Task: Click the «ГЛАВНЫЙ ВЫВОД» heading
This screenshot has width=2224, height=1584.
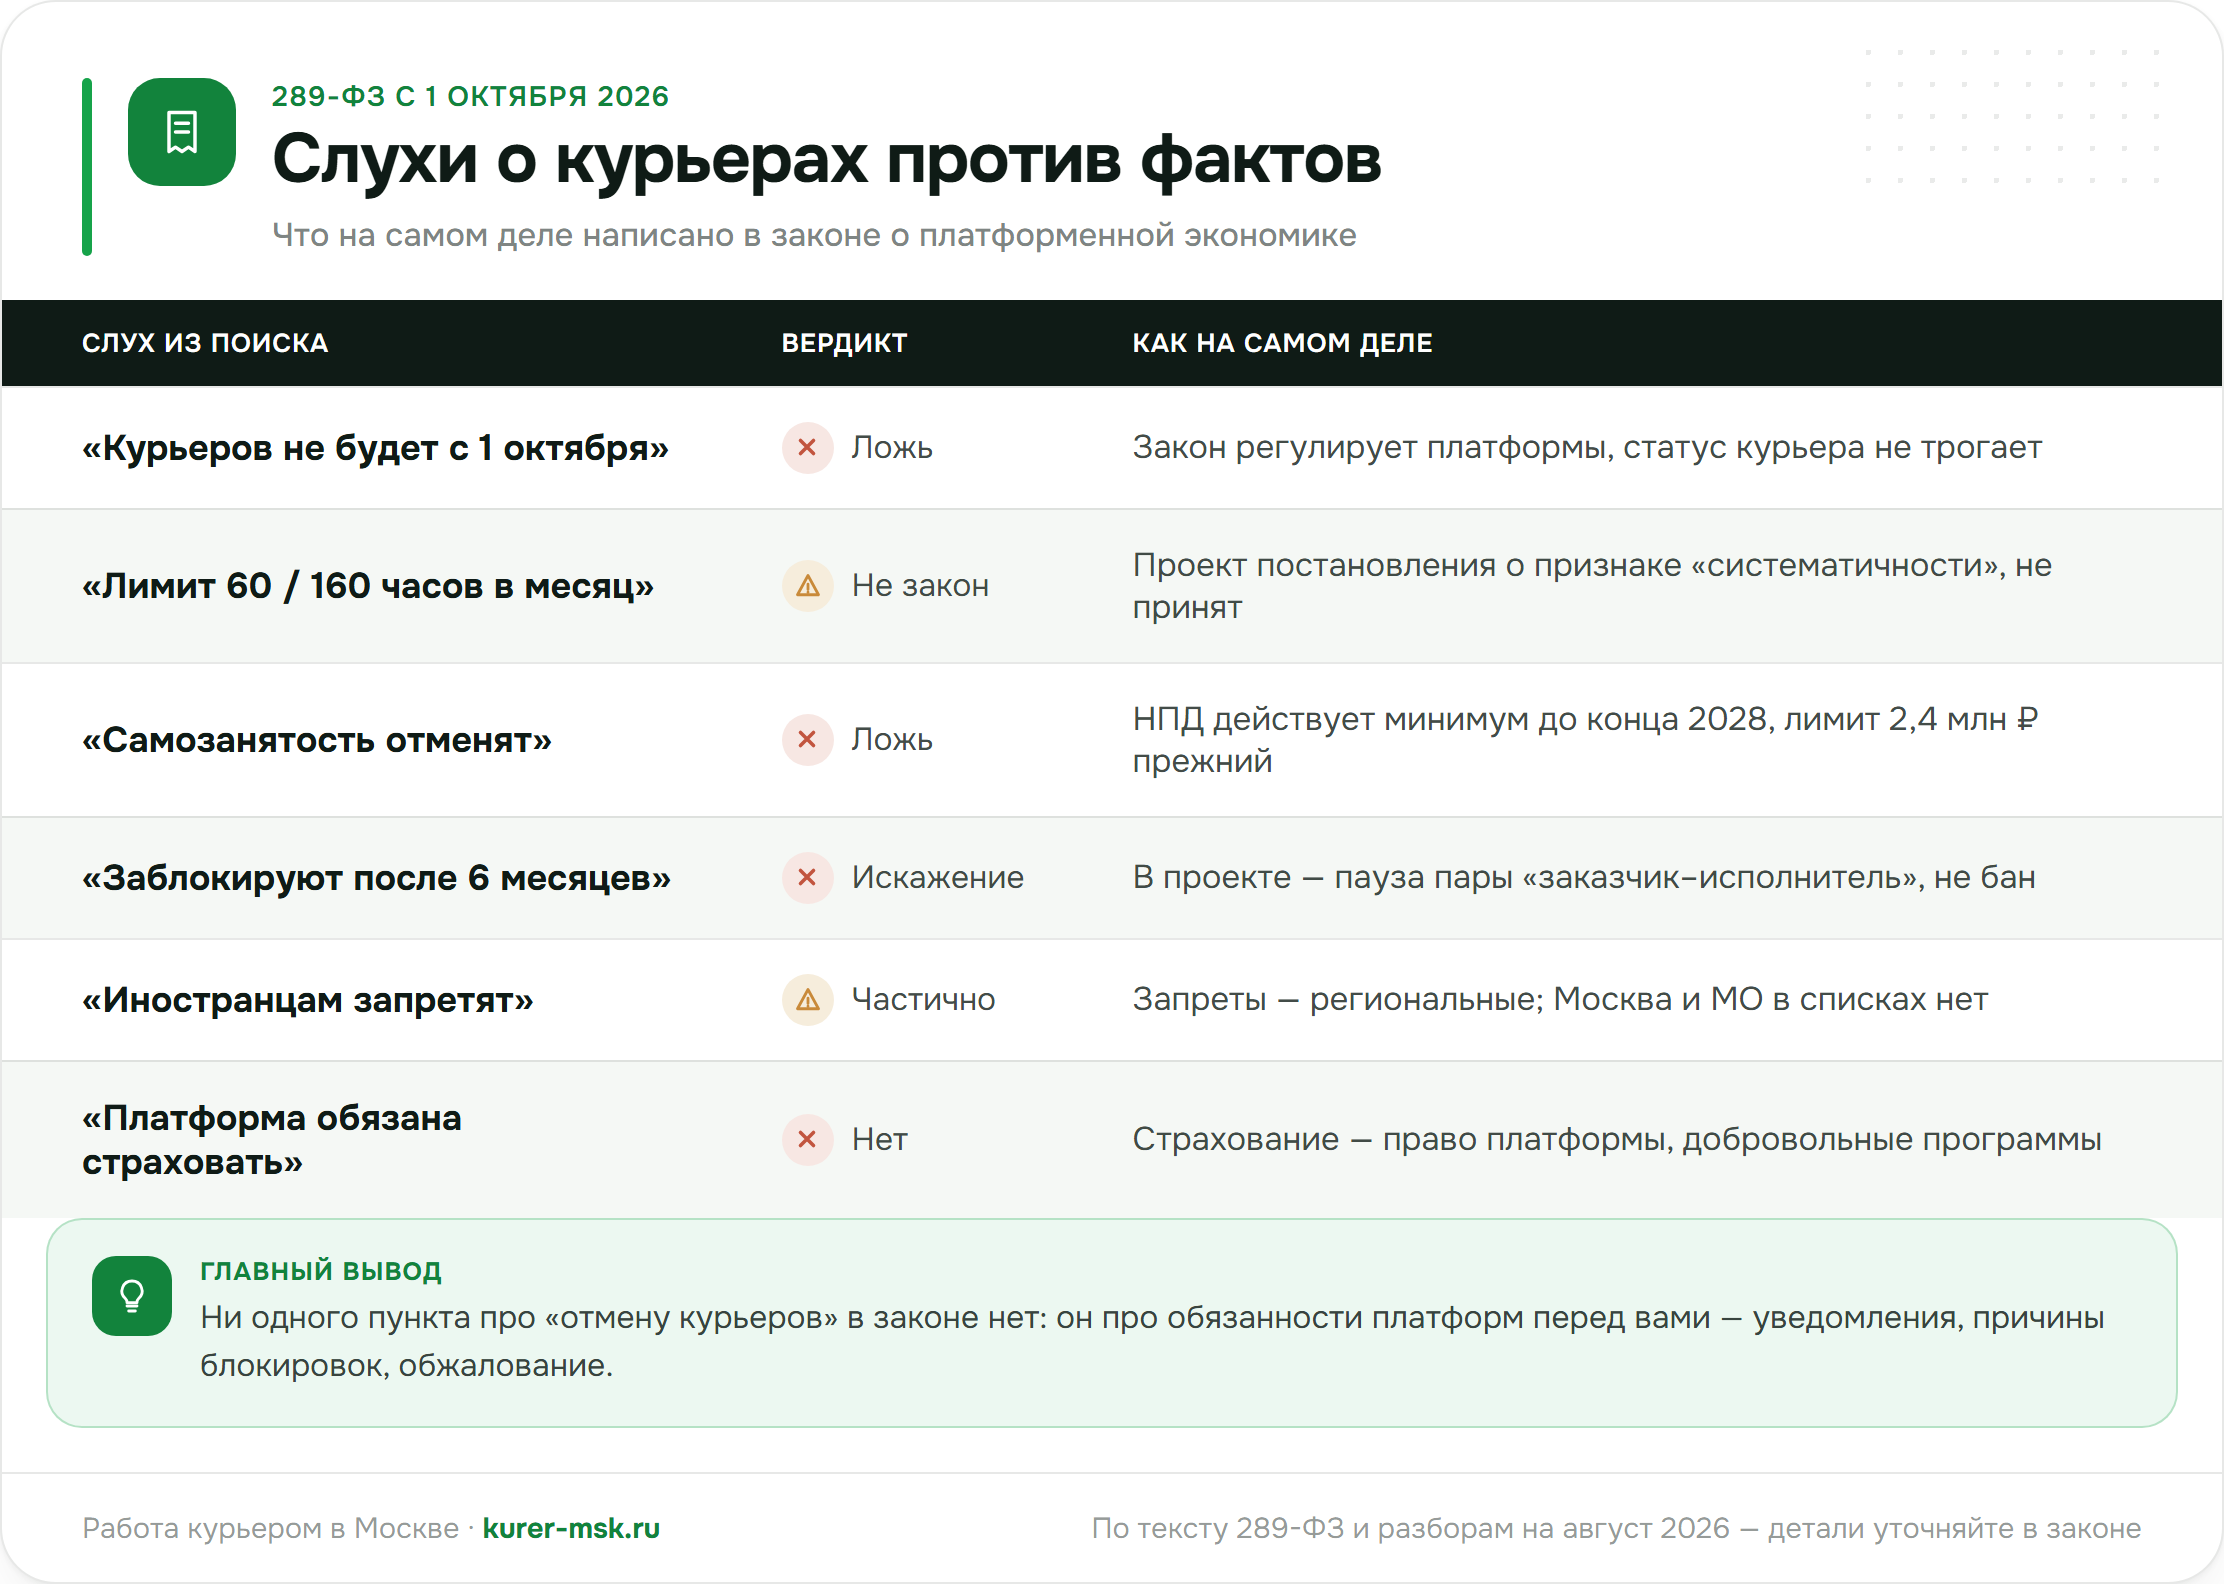Action: (x=321, y=1270)
